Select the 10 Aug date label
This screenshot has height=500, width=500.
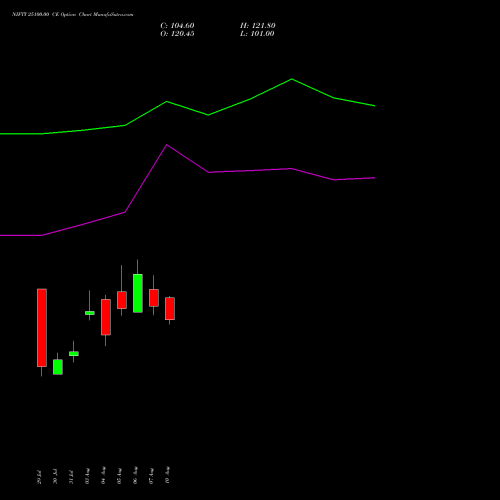pos(167,475)
